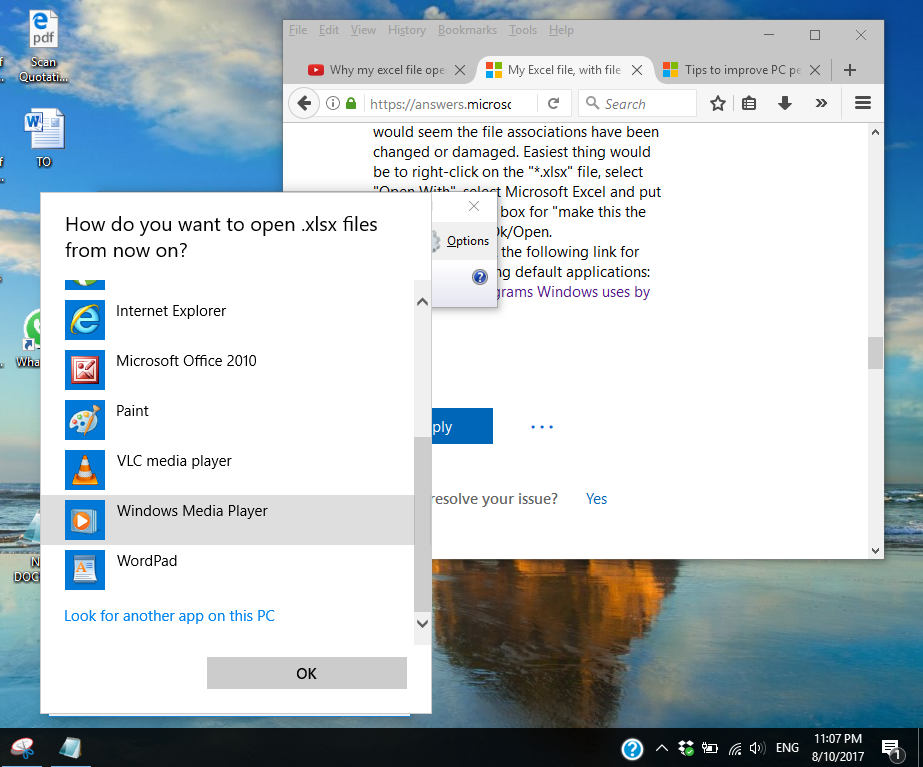Click the taskbar clock 11:07 PM
This screenshot has width=923, height=767.
click(838, 738)
